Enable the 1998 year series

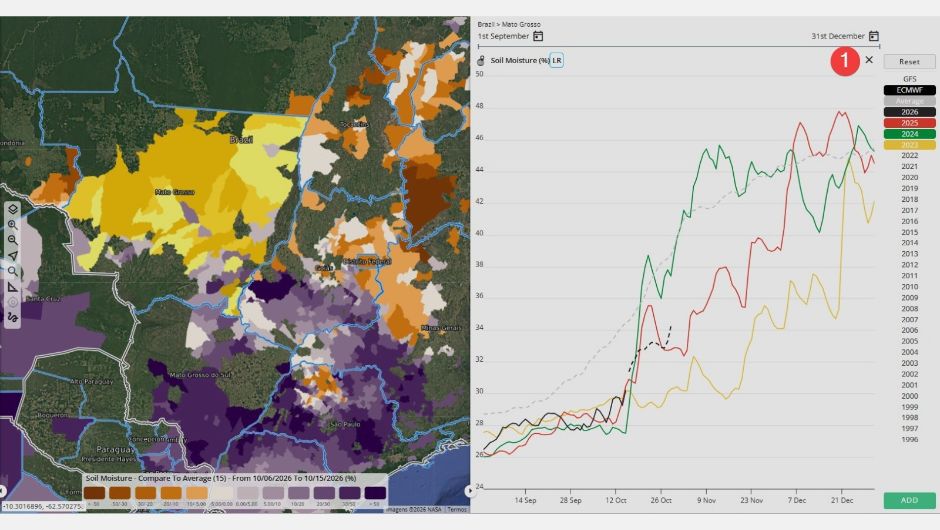coord(909,418)
